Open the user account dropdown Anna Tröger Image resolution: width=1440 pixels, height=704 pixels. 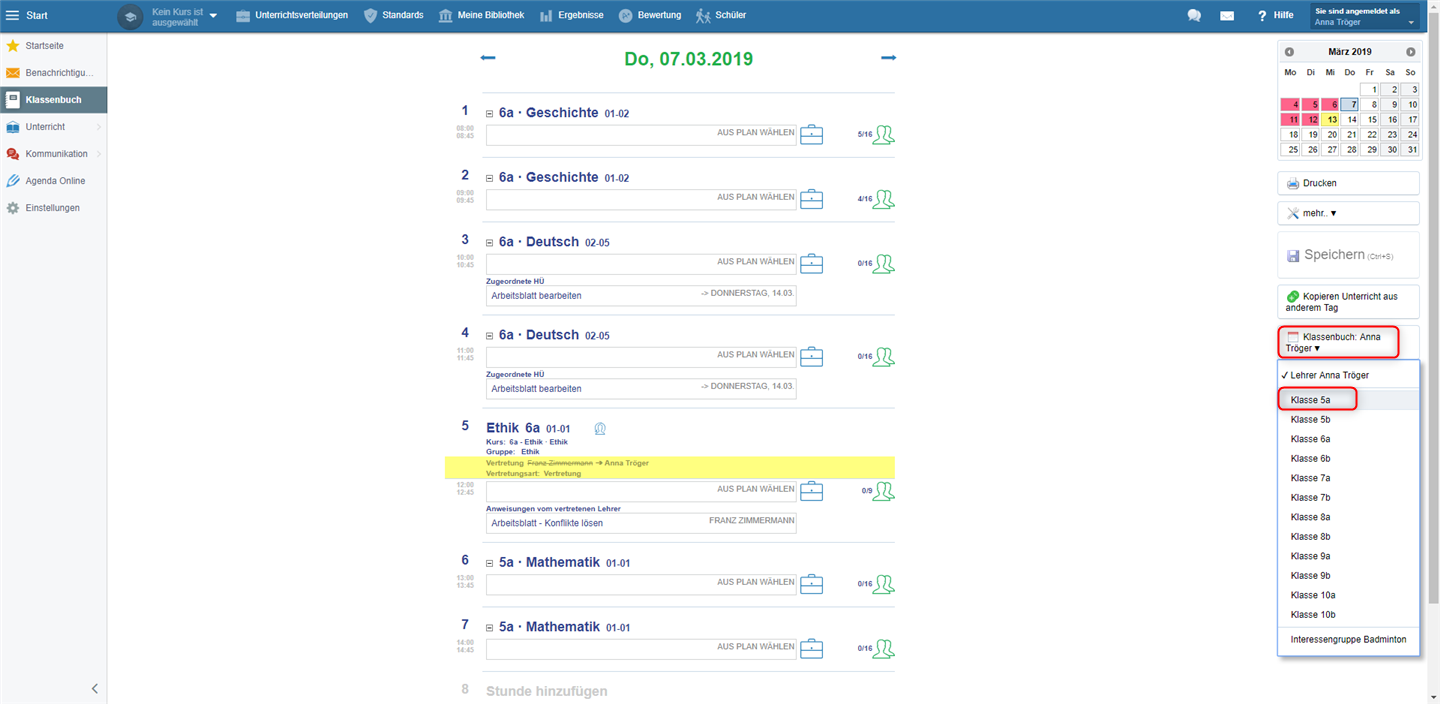tap(1365, 16)
